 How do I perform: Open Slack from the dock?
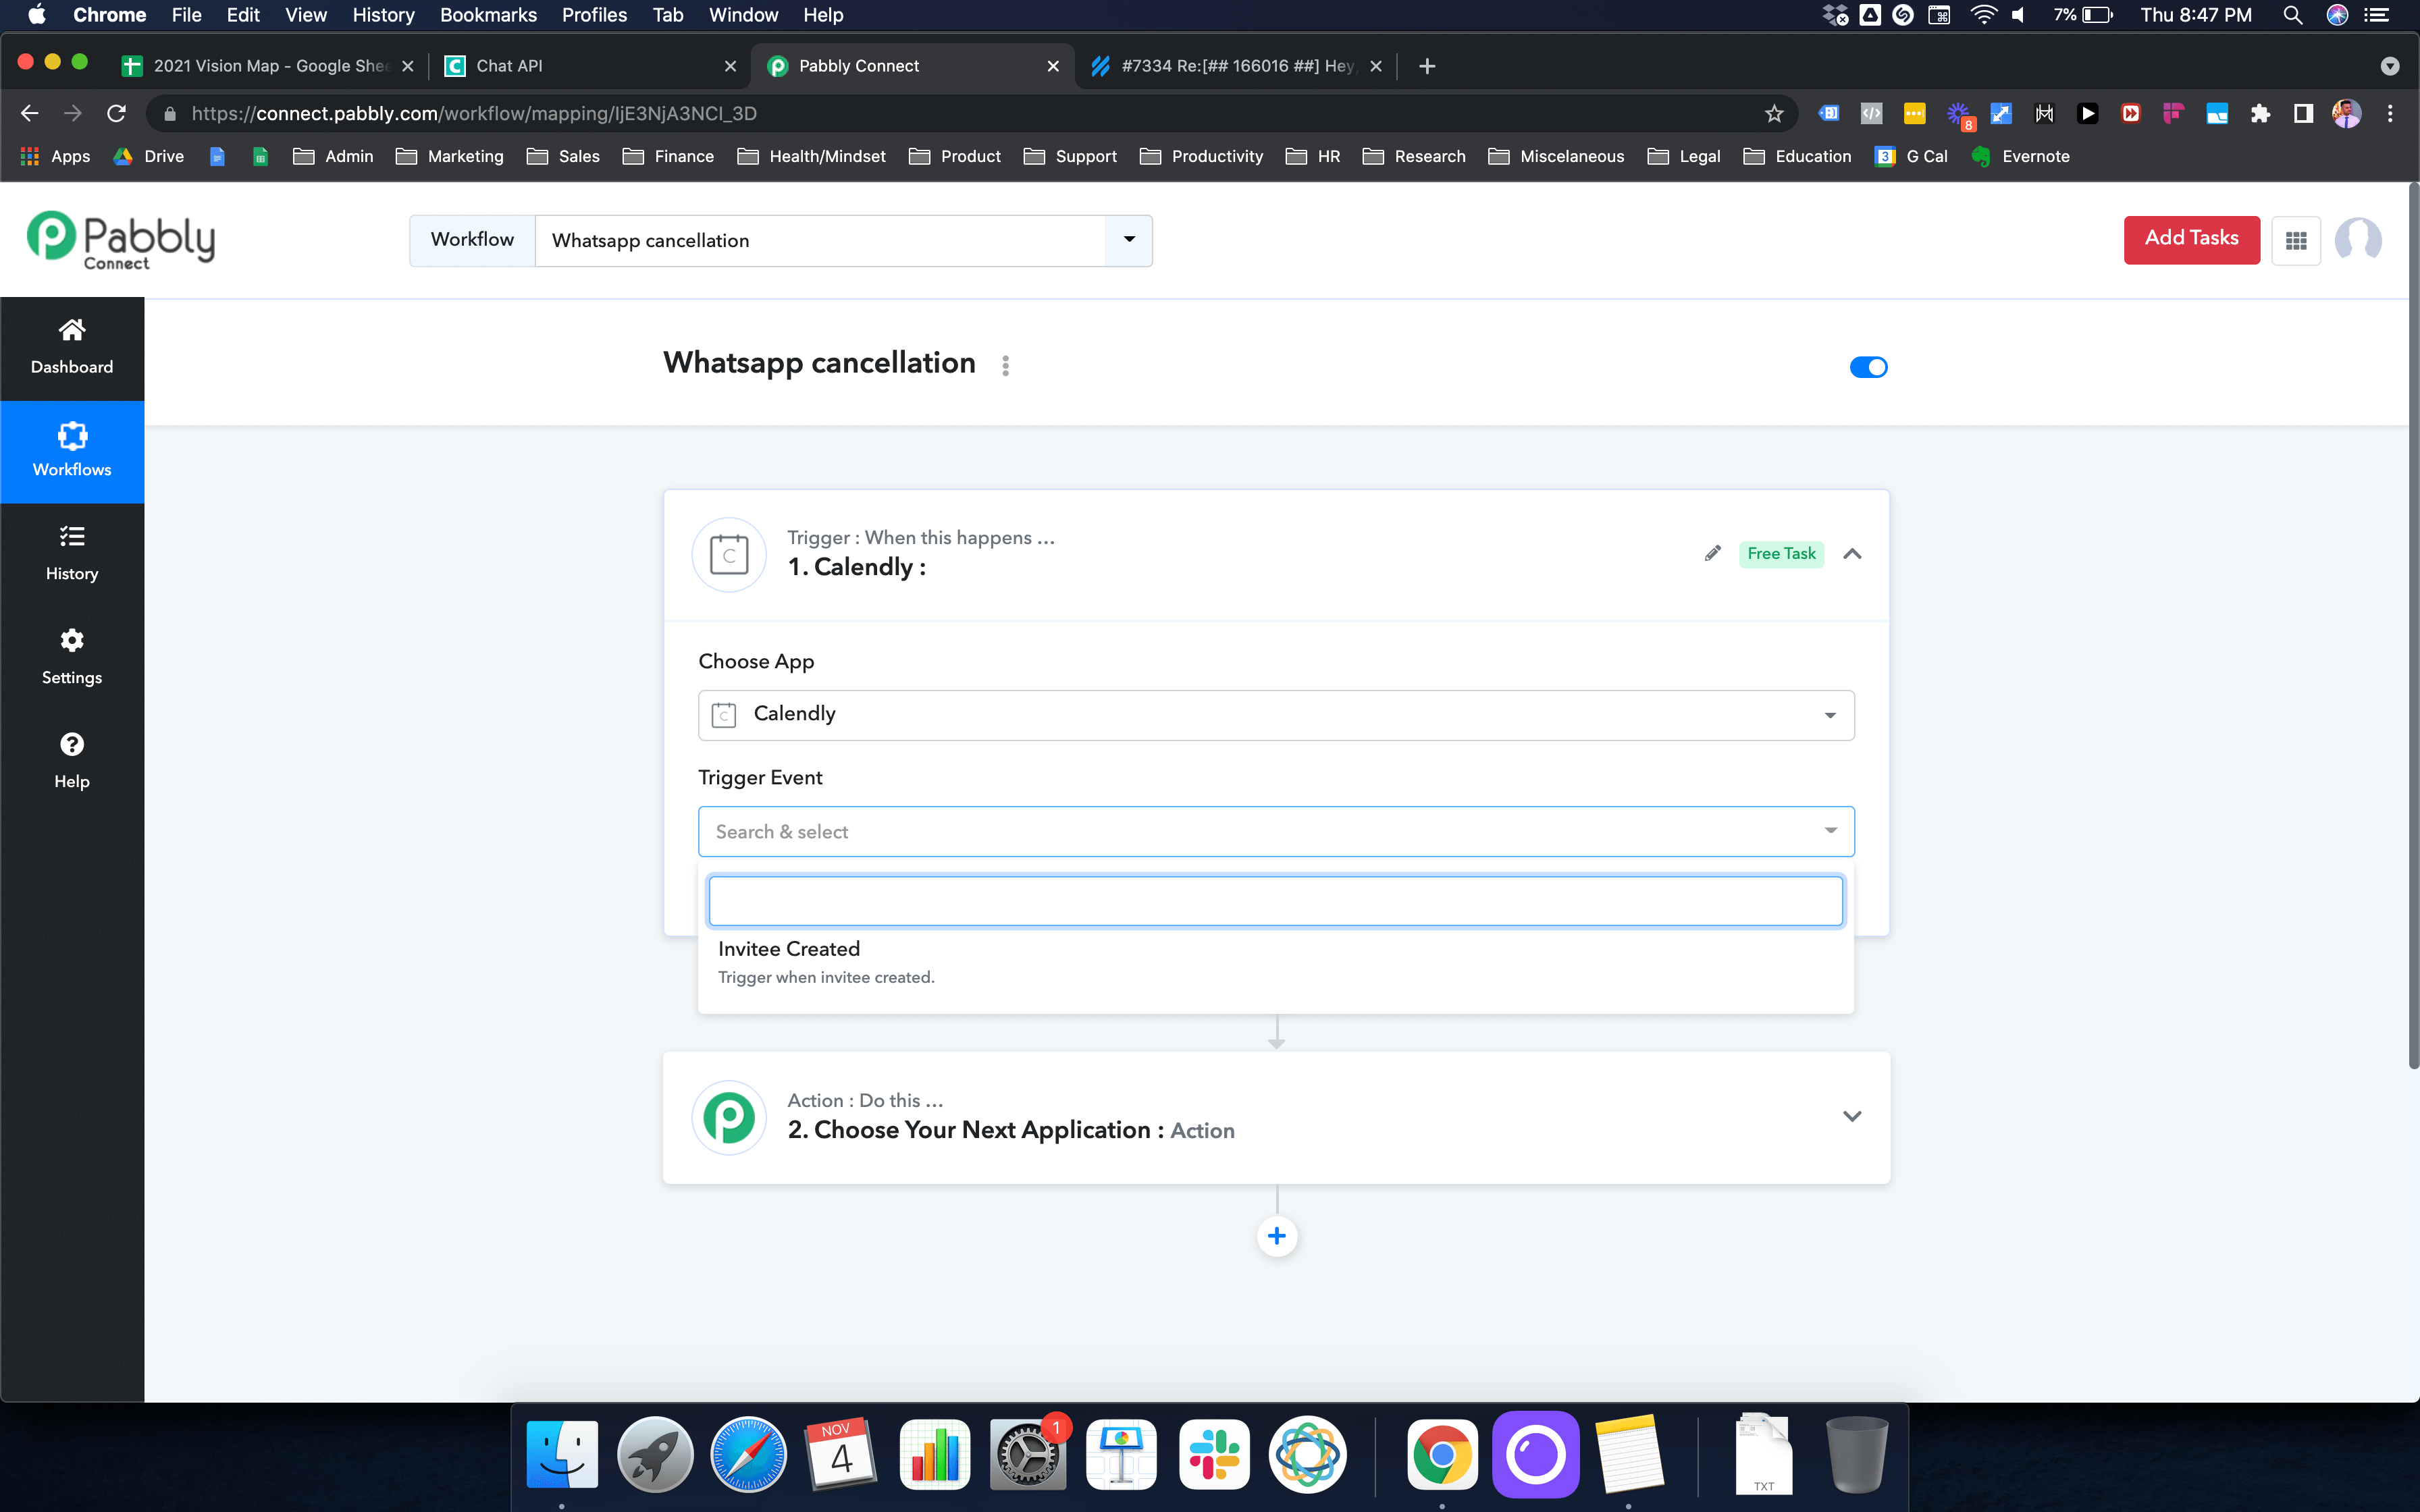(1214, 1454)
